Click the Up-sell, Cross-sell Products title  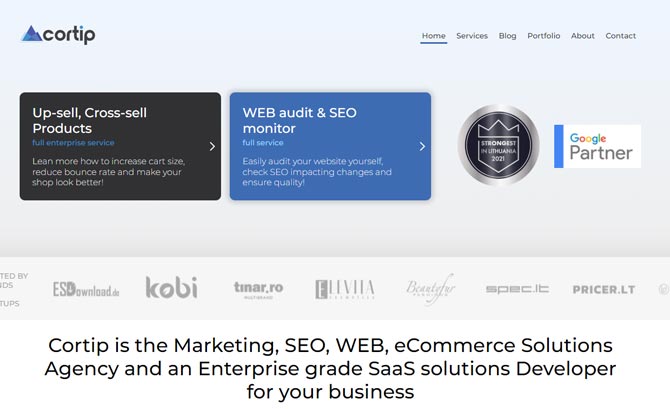[90, 121]
